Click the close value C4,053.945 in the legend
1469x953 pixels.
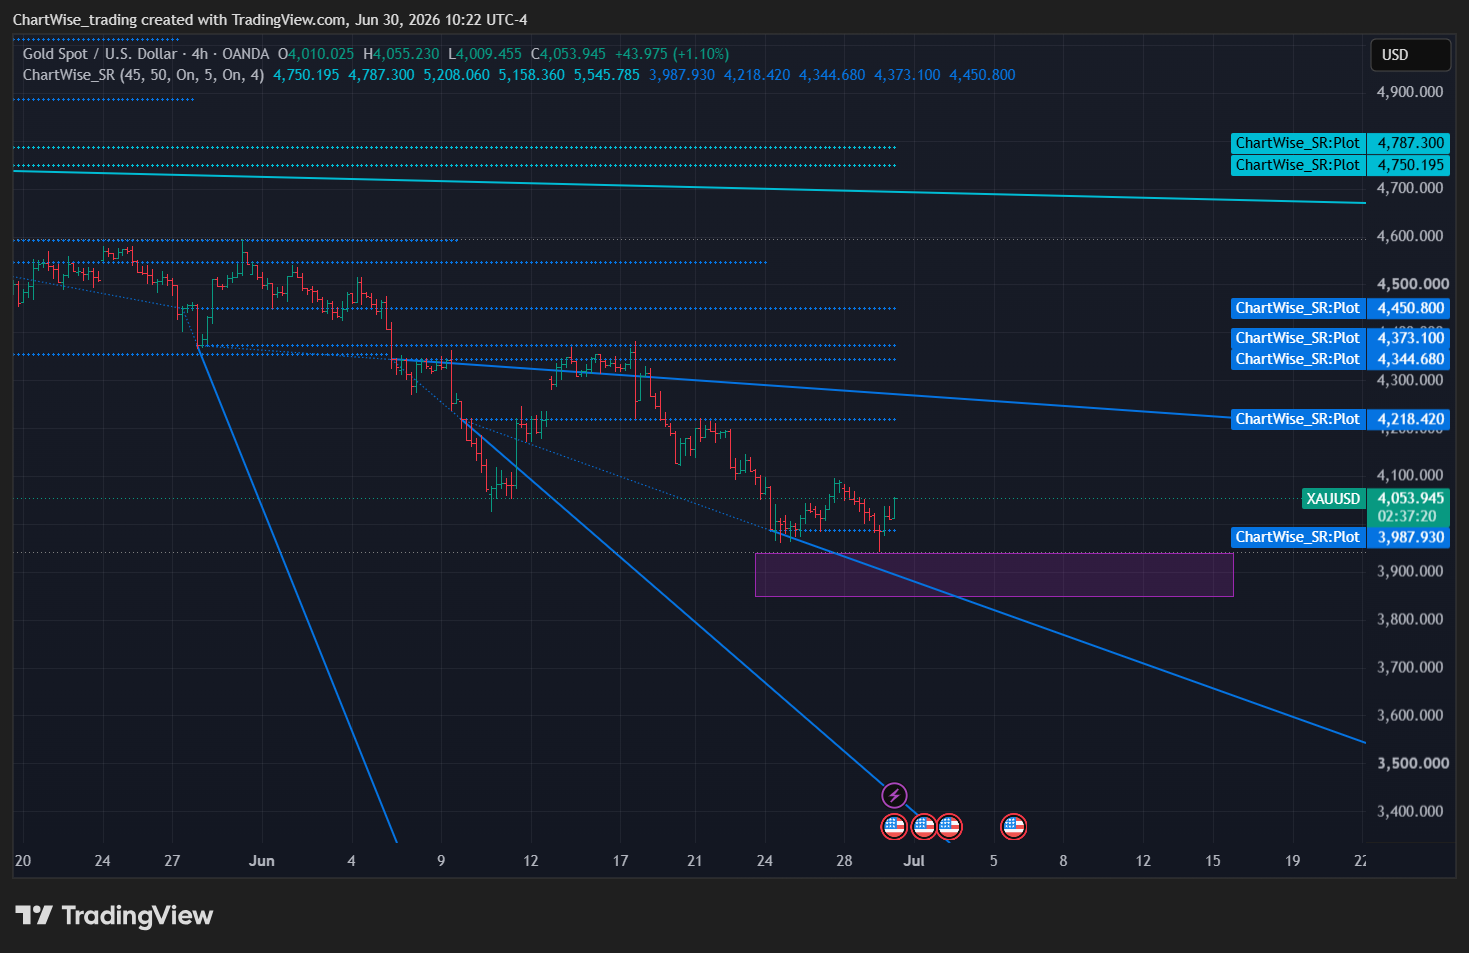click(x=568, y=54)
